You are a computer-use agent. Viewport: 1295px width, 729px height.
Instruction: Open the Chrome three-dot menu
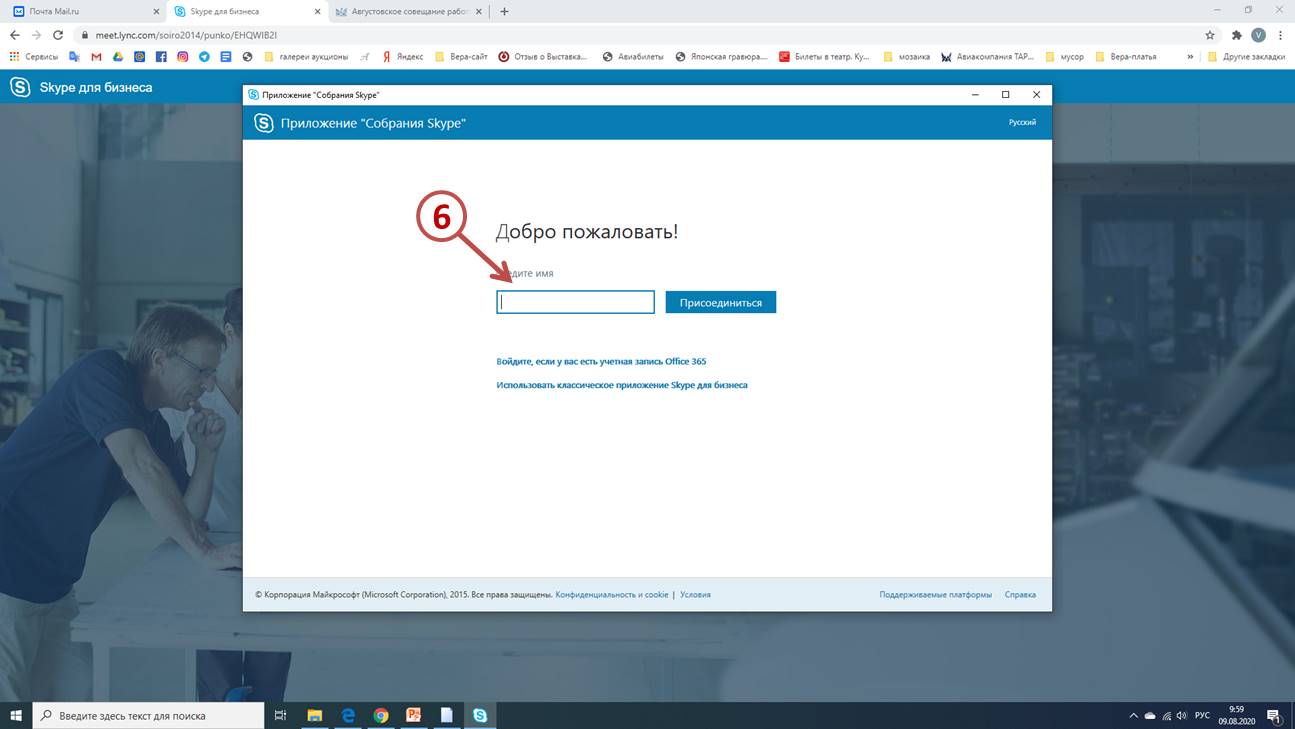coord(1281,35)
